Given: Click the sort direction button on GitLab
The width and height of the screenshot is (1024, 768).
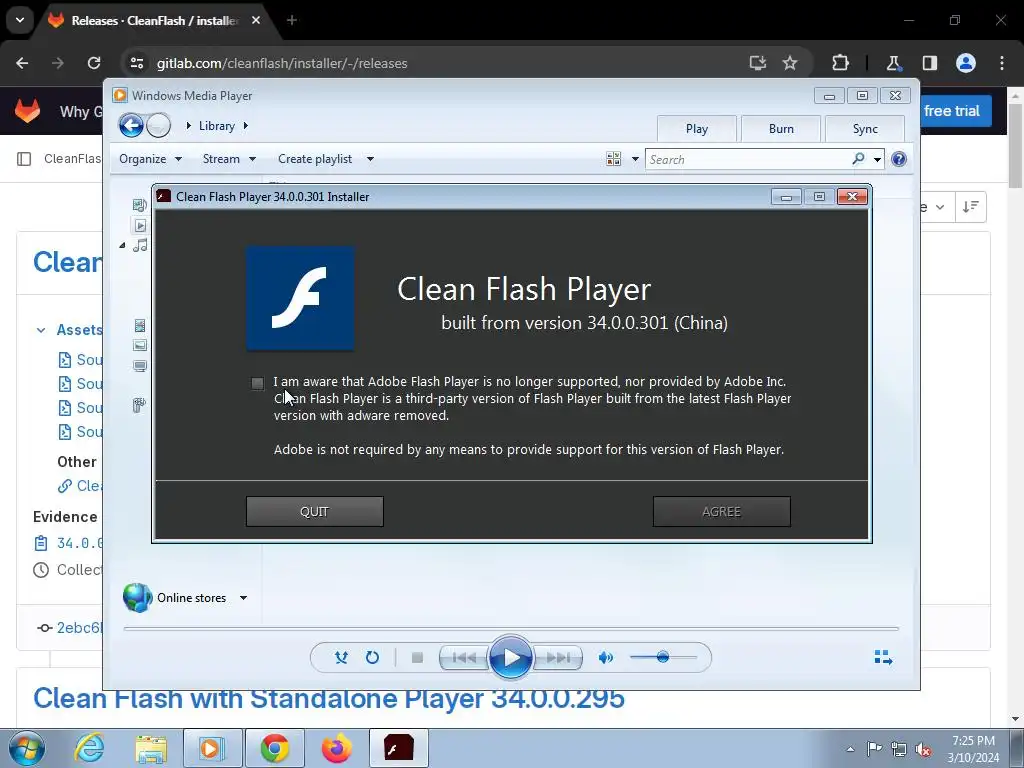Looking at the screenshot, I should 970,207.
